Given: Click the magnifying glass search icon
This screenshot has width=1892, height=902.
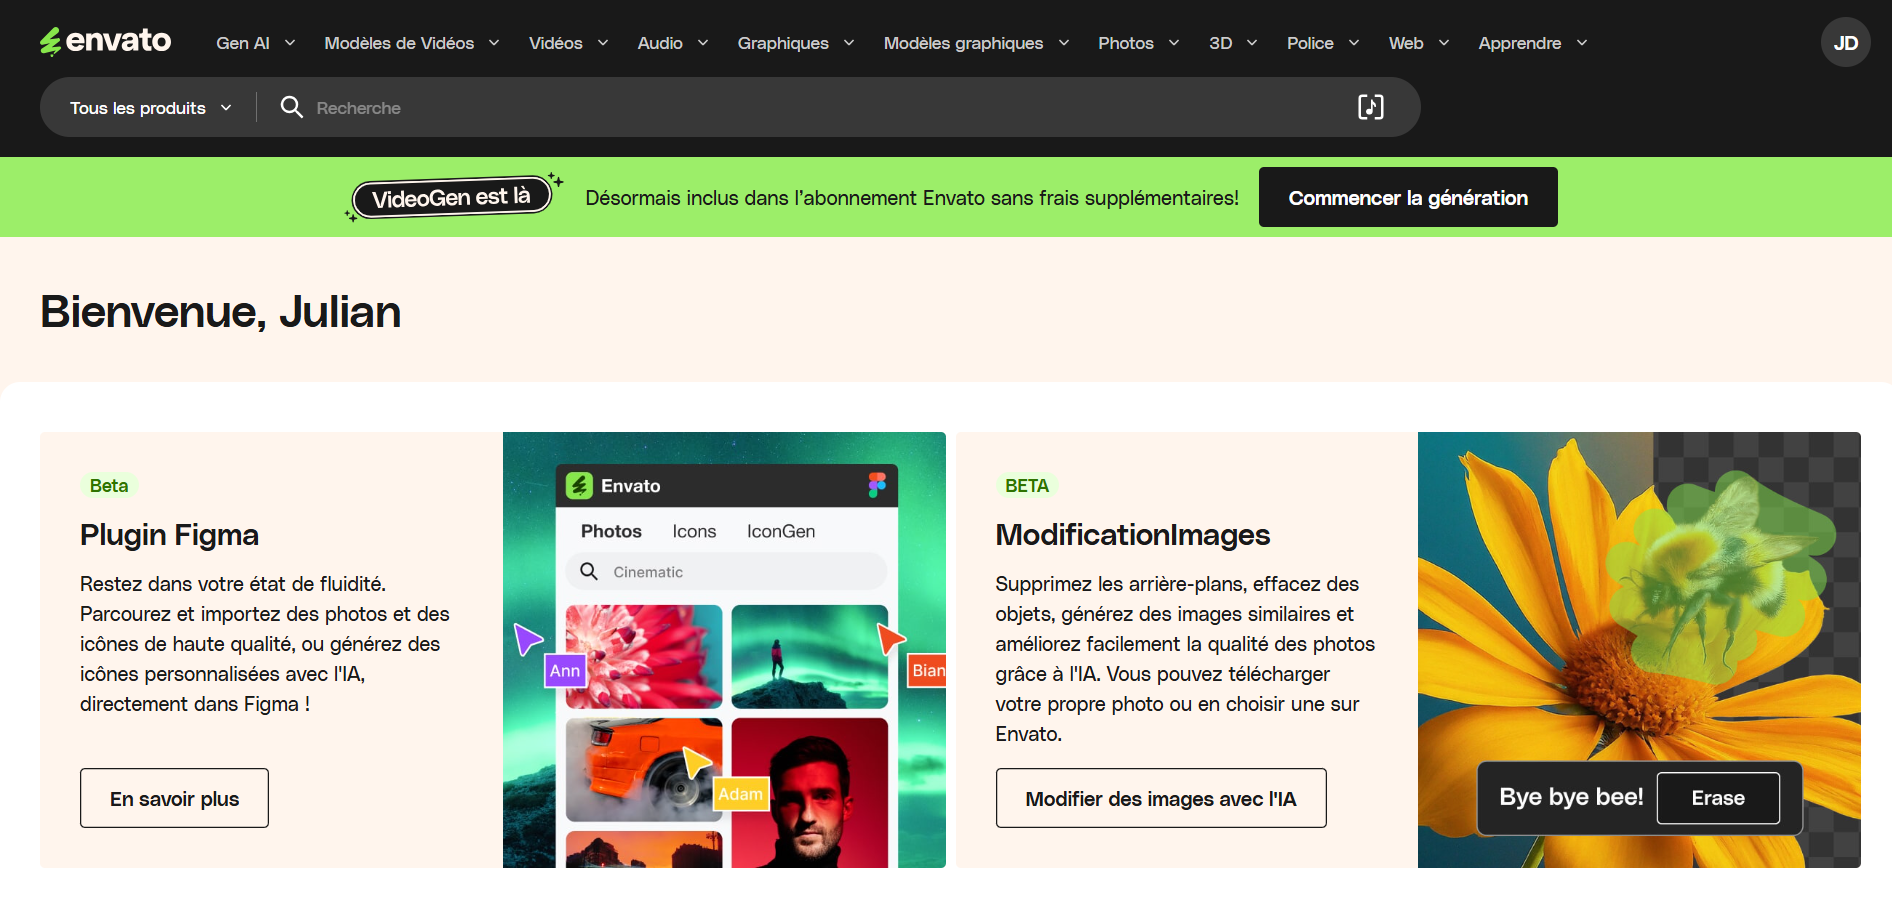Looking at the screenshot, I should click(291, 107).
